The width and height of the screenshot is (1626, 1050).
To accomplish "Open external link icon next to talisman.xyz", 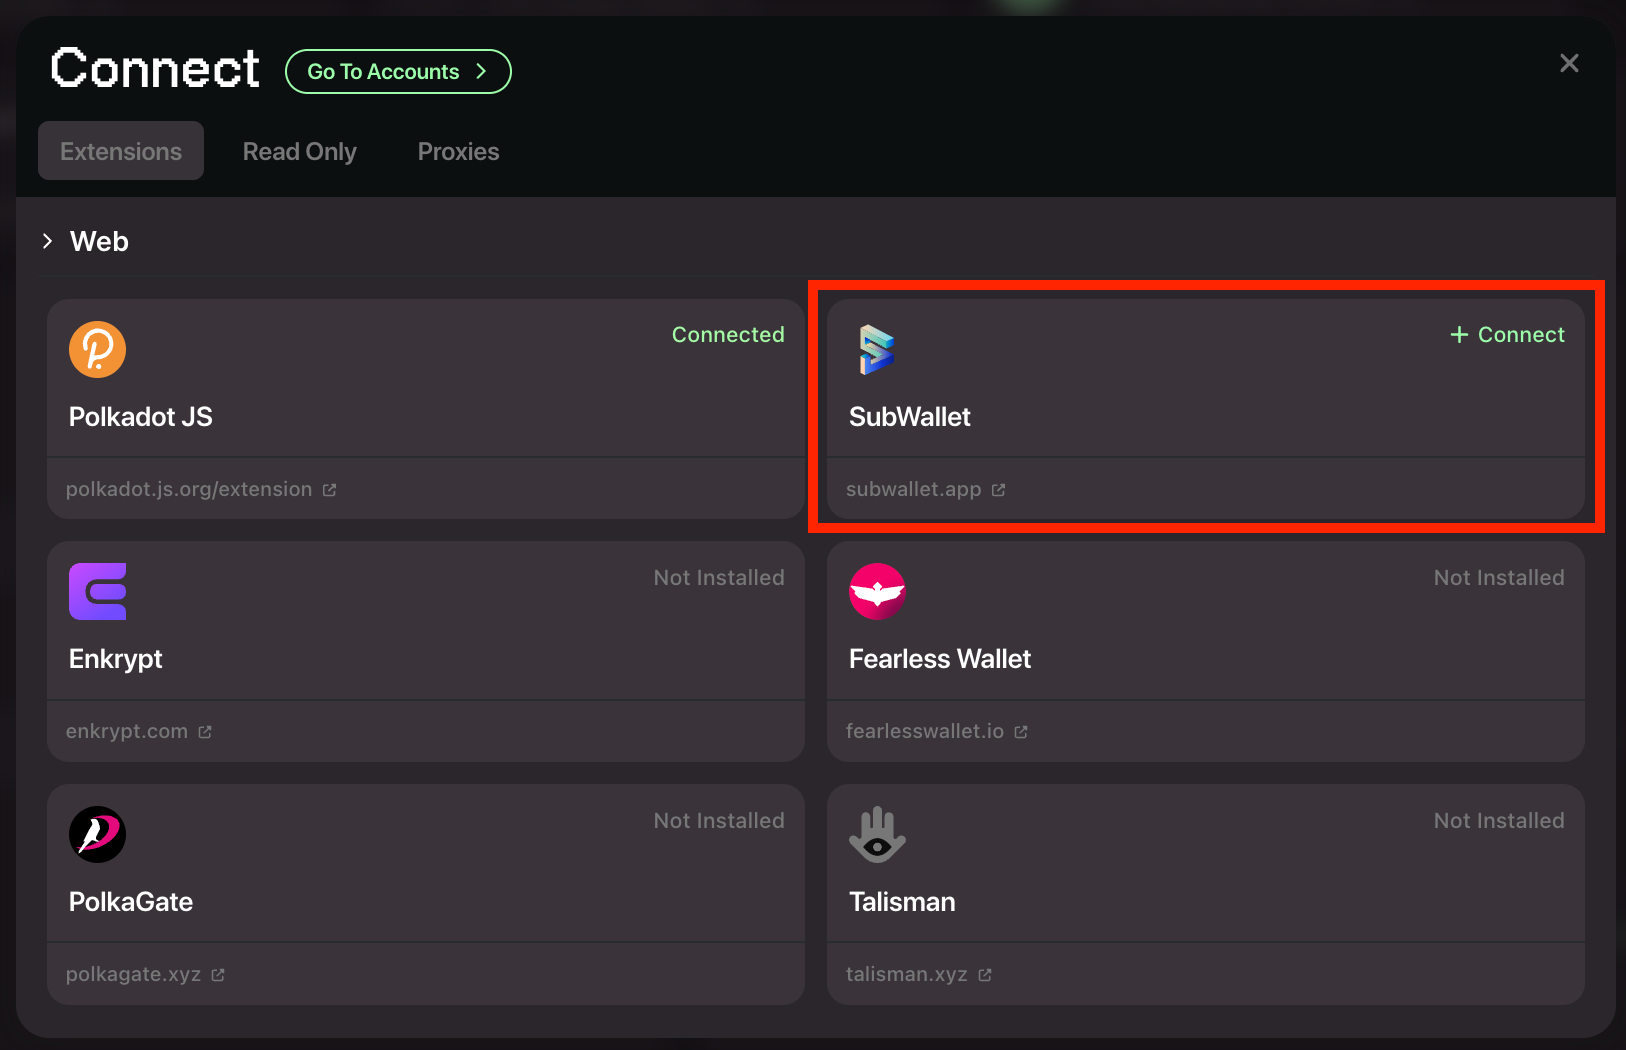I will tap(985, 975).
